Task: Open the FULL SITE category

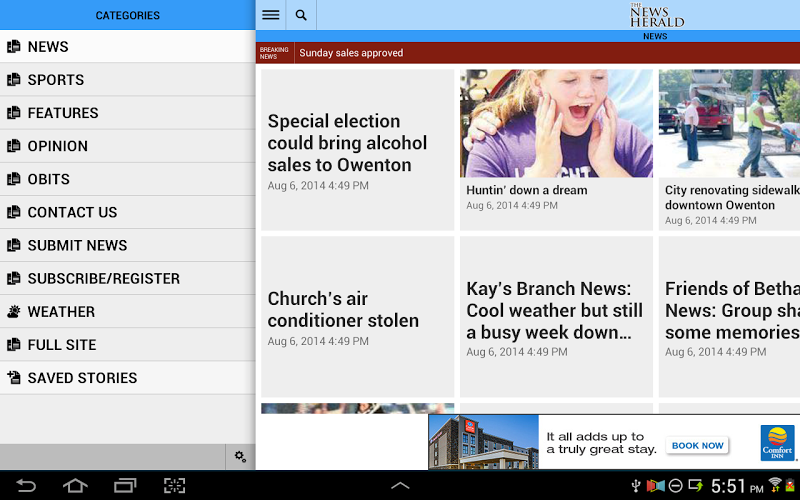Action: (x=128, y=345)
